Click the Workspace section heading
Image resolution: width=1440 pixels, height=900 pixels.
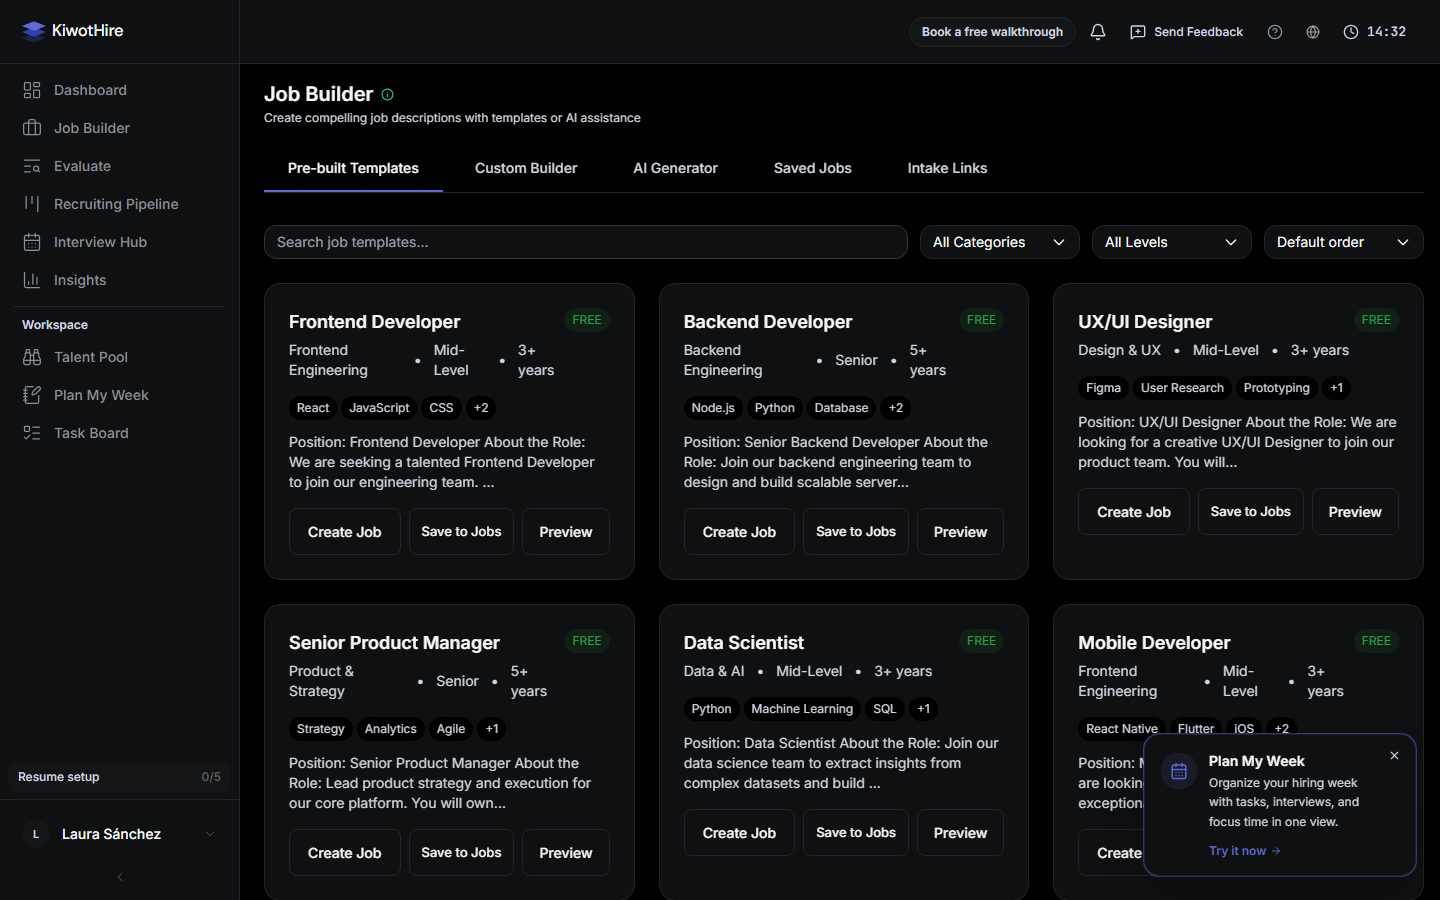tap(55, 325)
